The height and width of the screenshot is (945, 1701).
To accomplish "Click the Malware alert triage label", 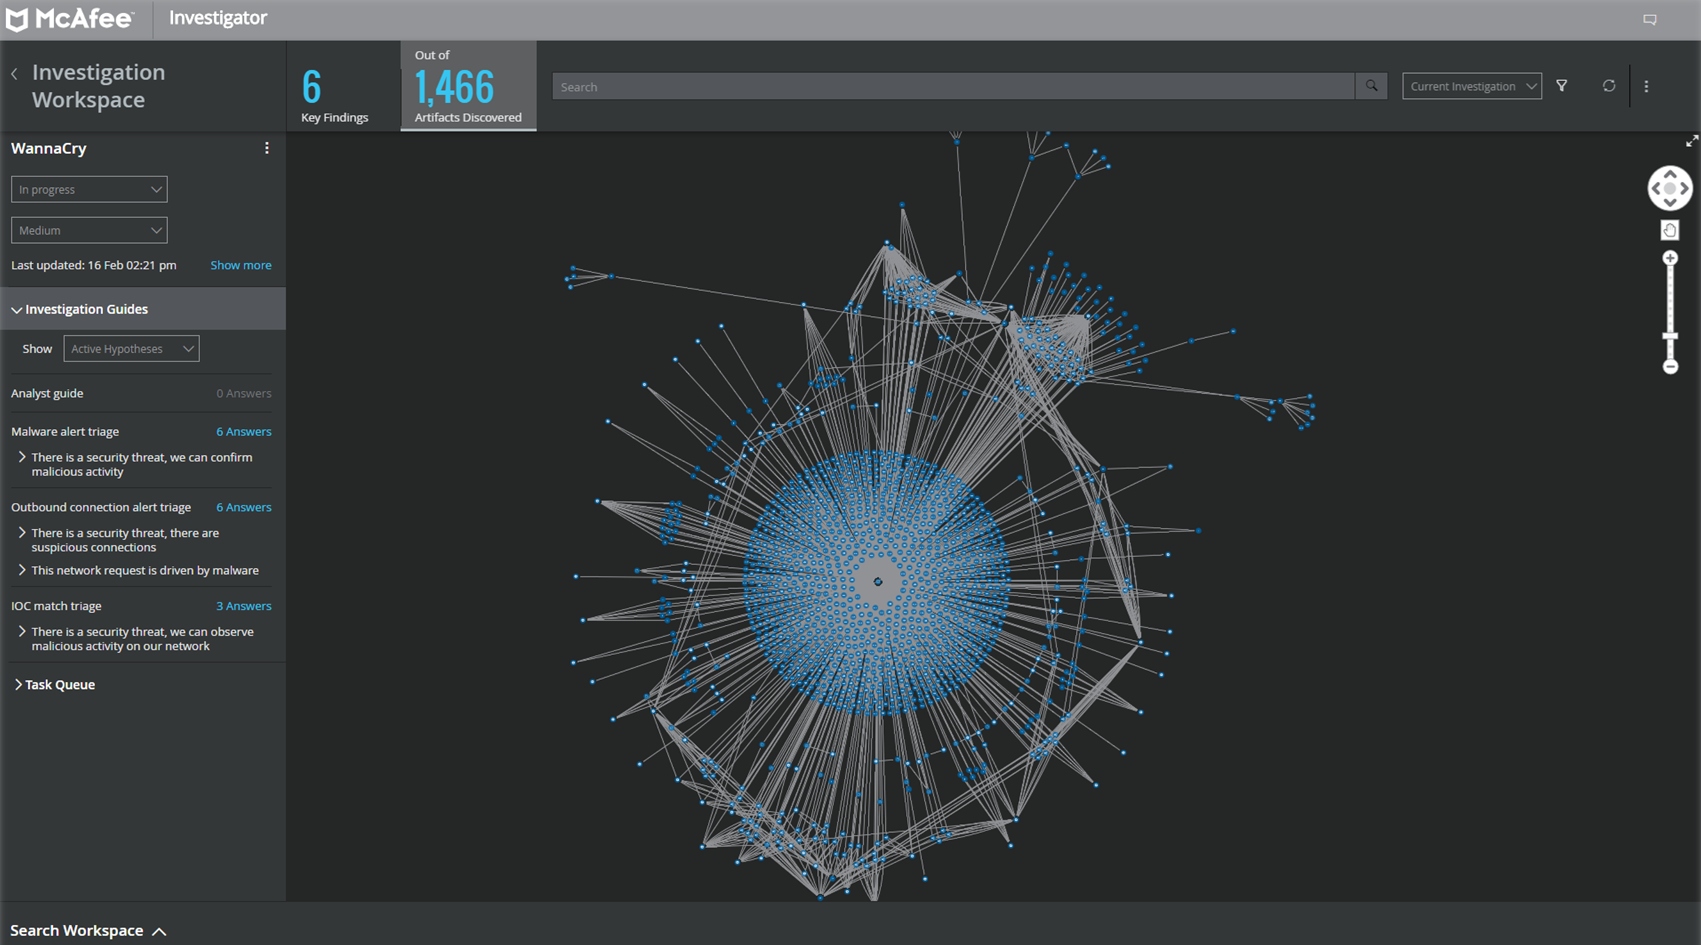I will (65, 432).
